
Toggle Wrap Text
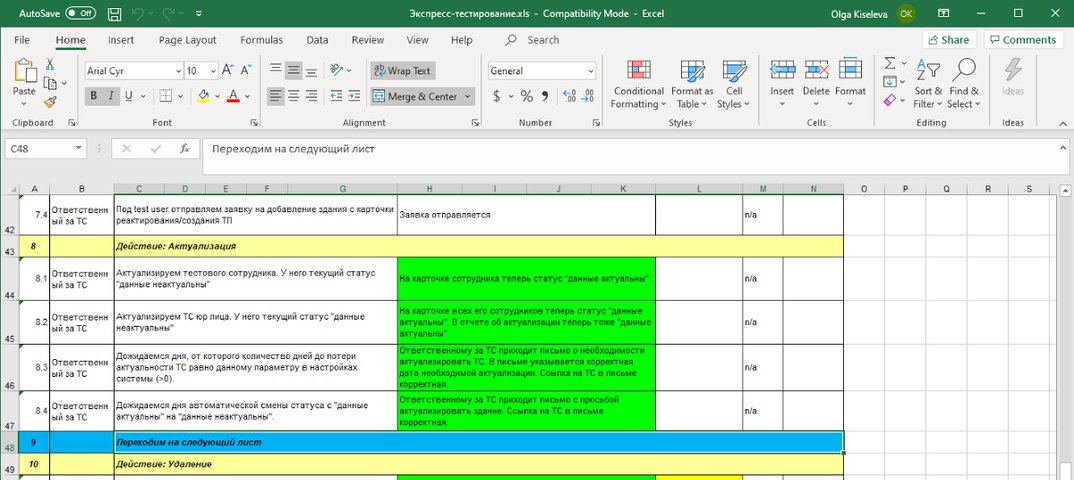[x=402, y=70]
